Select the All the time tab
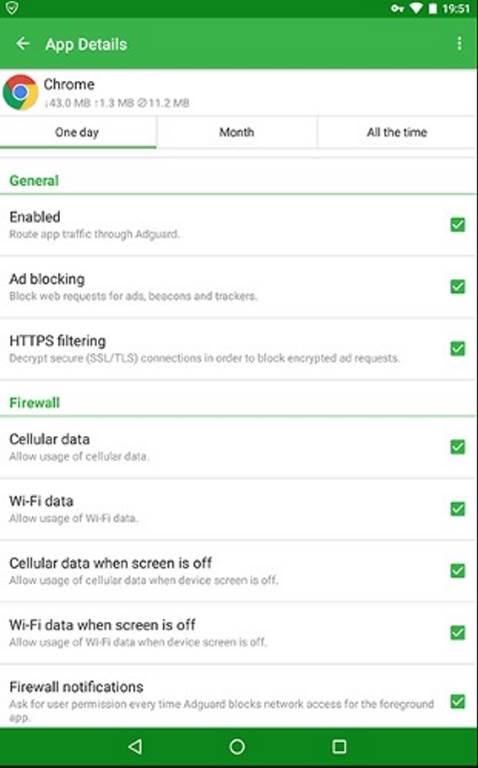This screenshot has height=768, width=478. point(397,132)
